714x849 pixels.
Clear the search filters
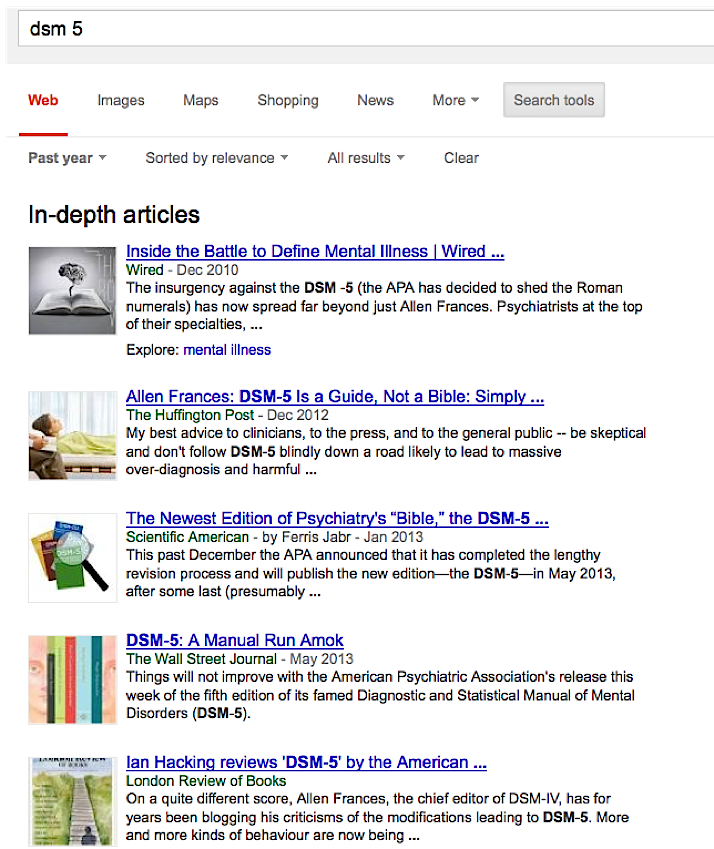(461, 158)
